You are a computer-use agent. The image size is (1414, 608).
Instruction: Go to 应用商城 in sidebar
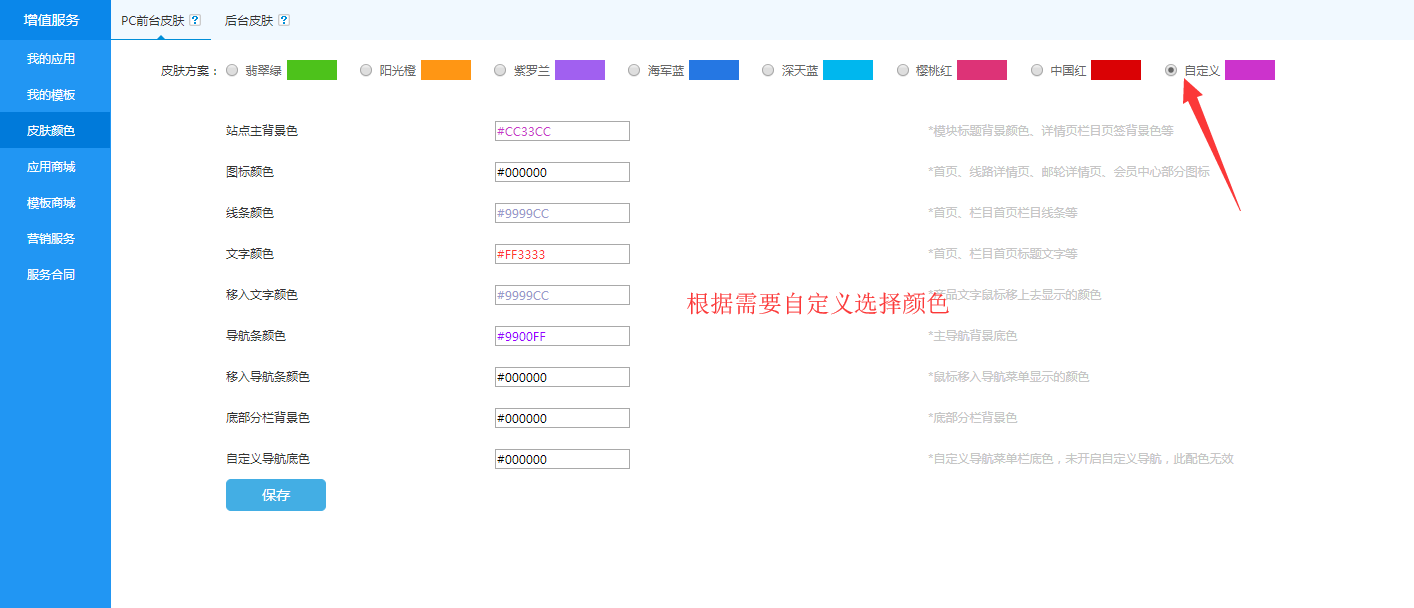pyautogui.click(x=51, y=167)
